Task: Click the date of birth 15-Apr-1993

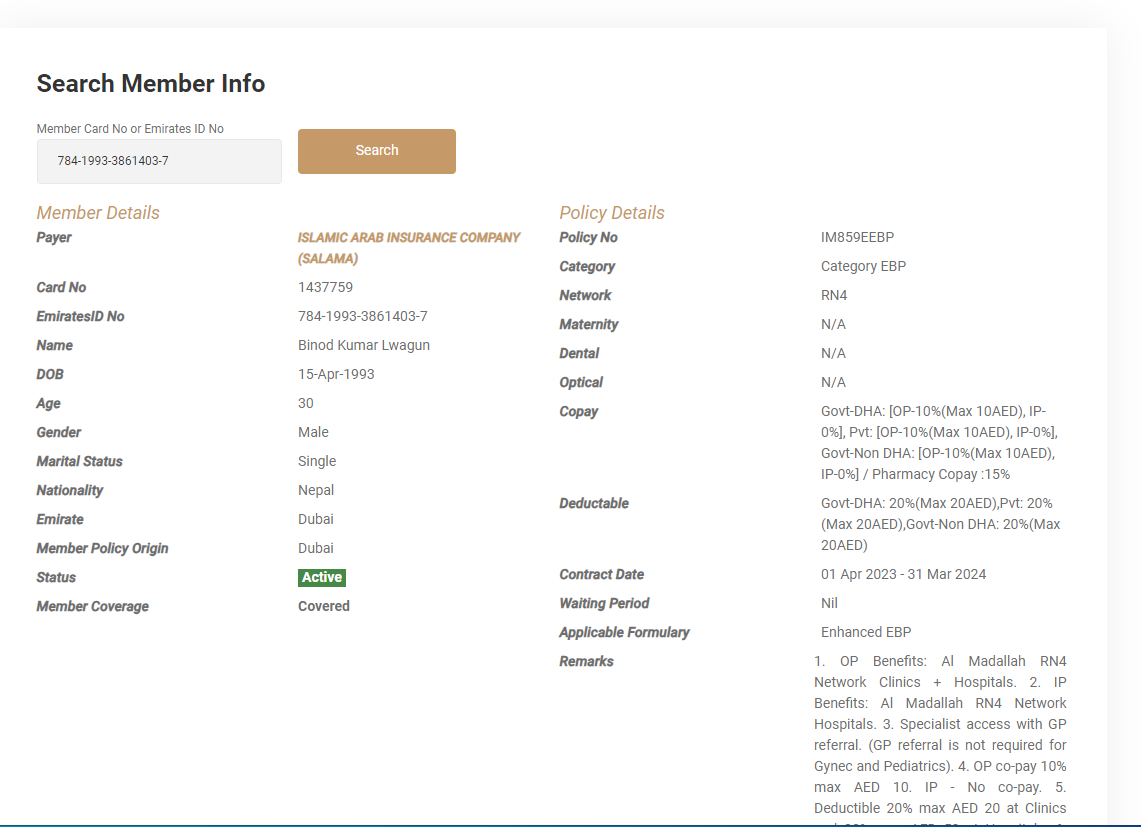Action: point(336,375)
